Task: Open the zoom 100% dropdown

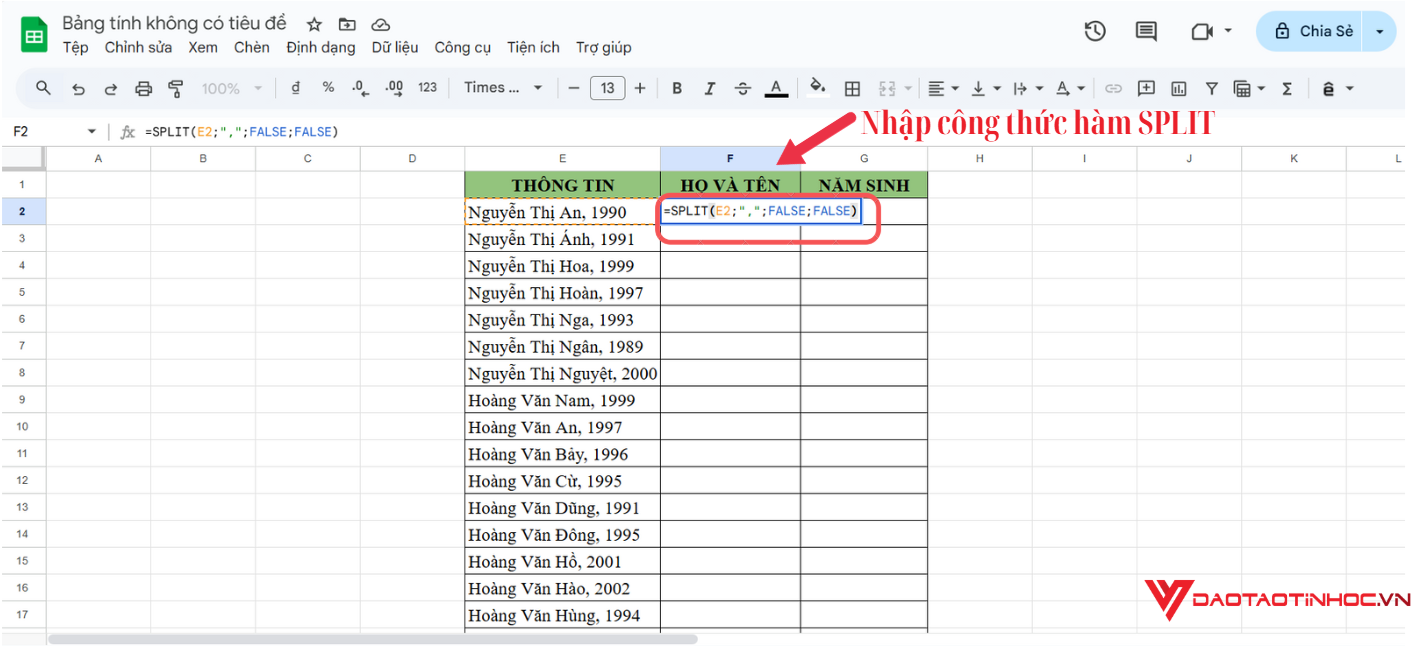Action: pyautogui.click(x=231, y=88)
